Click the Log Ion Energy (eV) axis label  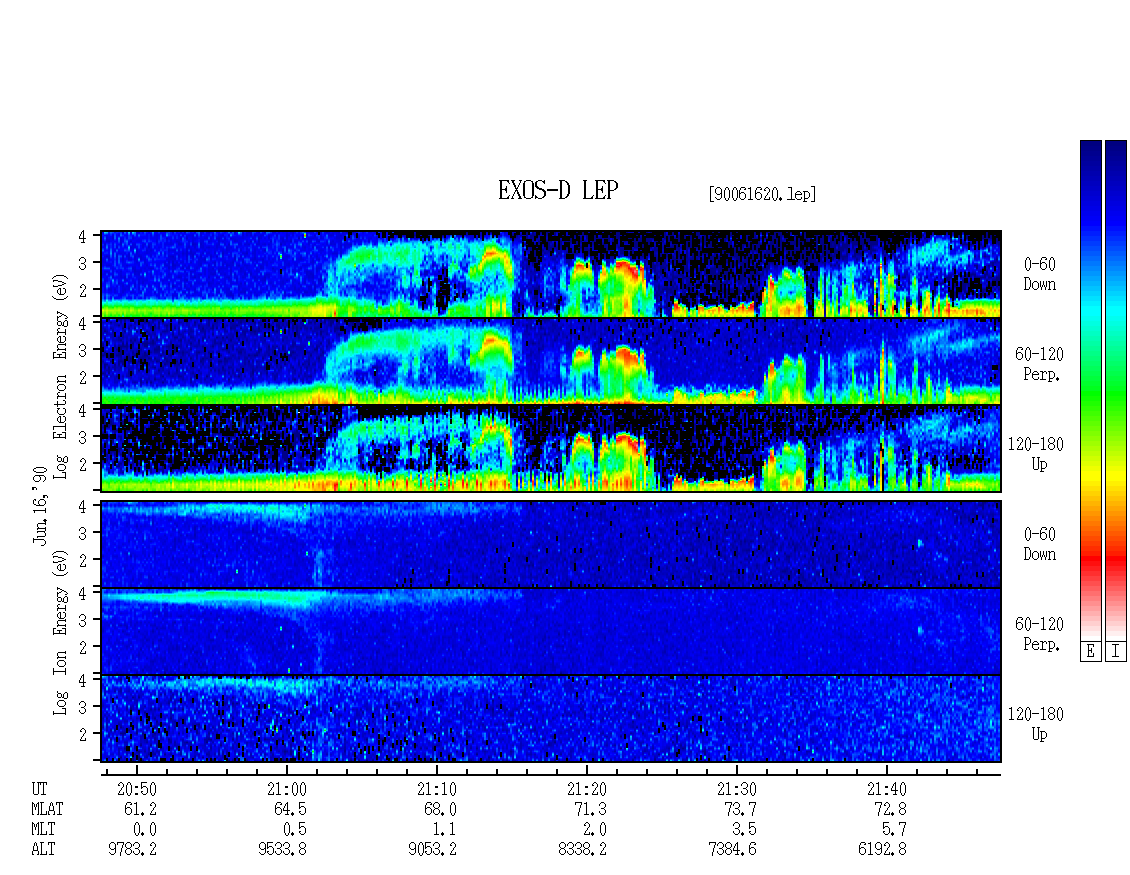point(61,632)
